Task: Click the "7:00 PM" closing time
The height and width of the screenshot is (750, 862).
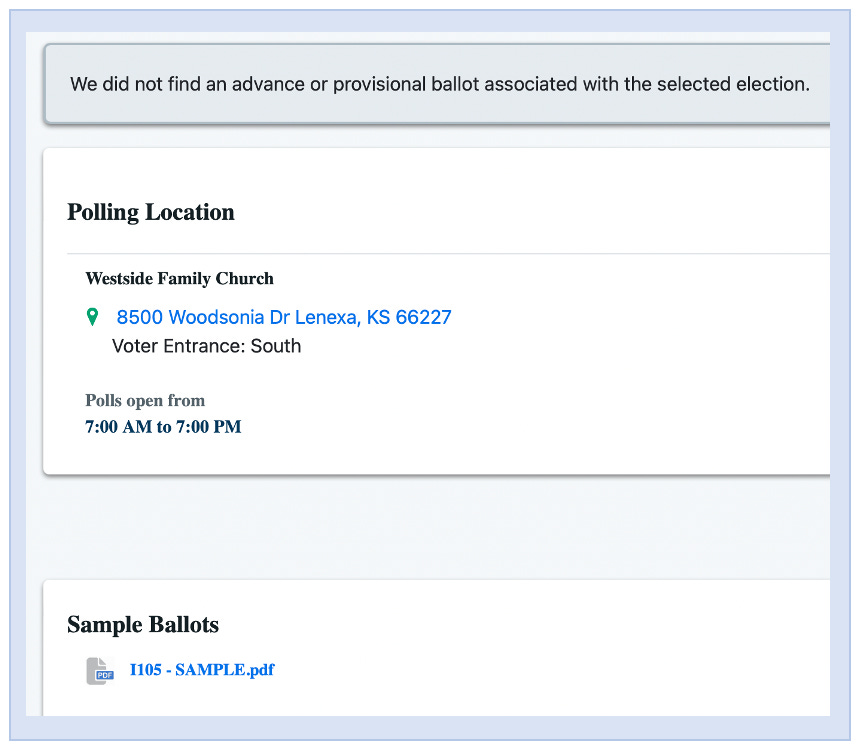Action: pyautogui.click(x=208, y=427)
